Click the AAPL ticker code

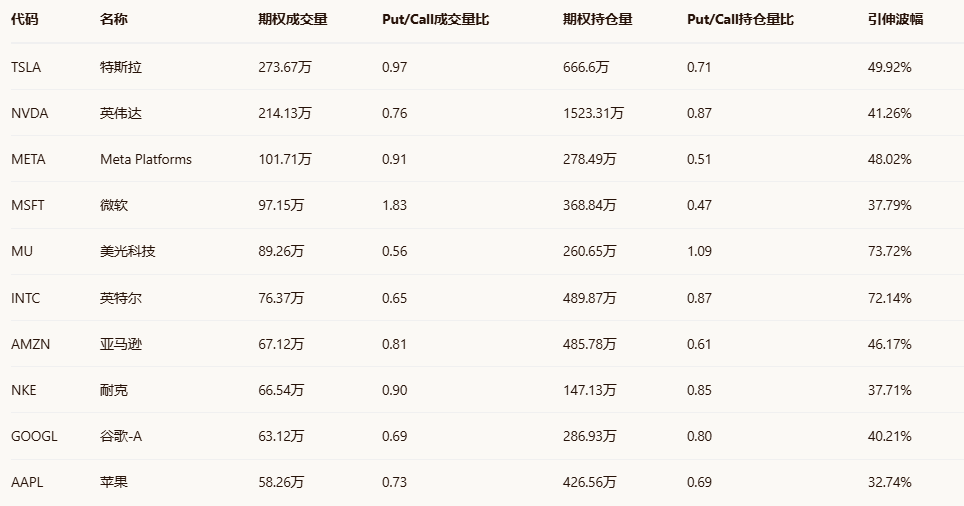coord(28,482)
